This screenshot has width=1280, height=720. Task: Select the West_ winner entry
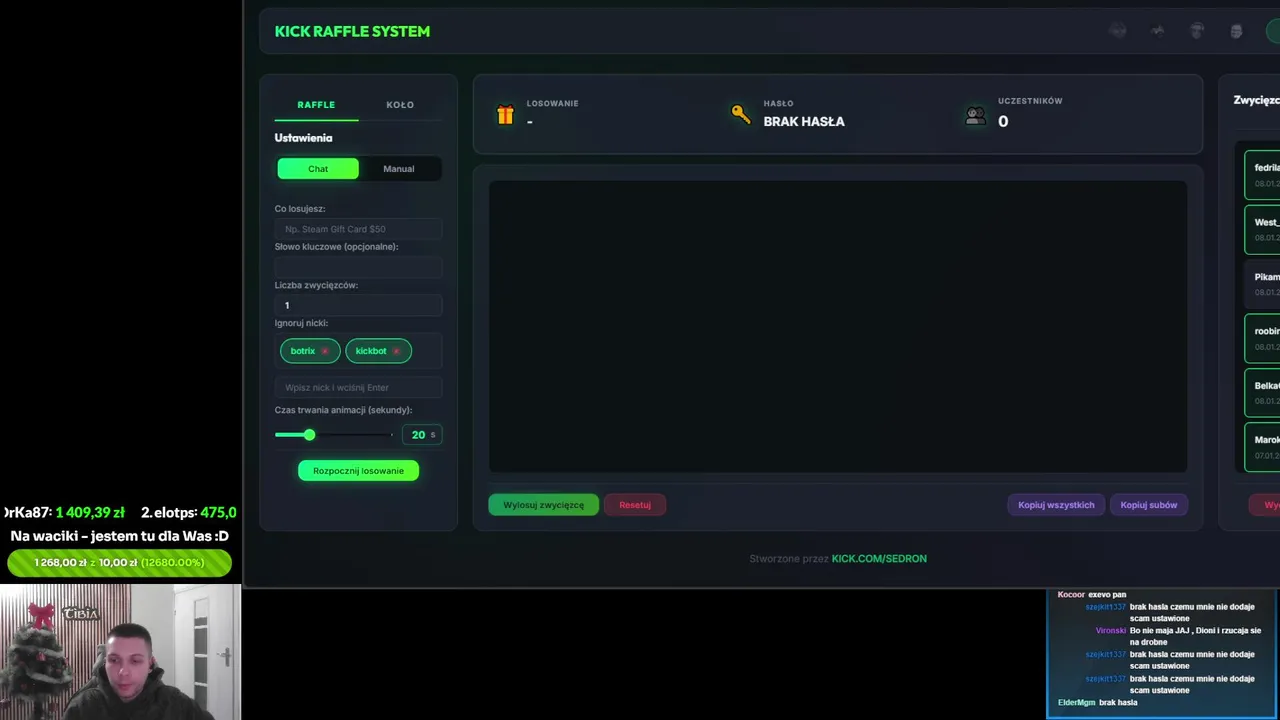[x=1262, y=229]
